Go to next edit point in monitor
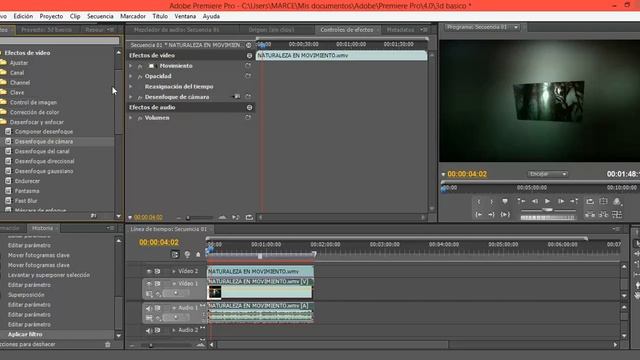Viewport: 640px width, 360px height. pos(574,201)
